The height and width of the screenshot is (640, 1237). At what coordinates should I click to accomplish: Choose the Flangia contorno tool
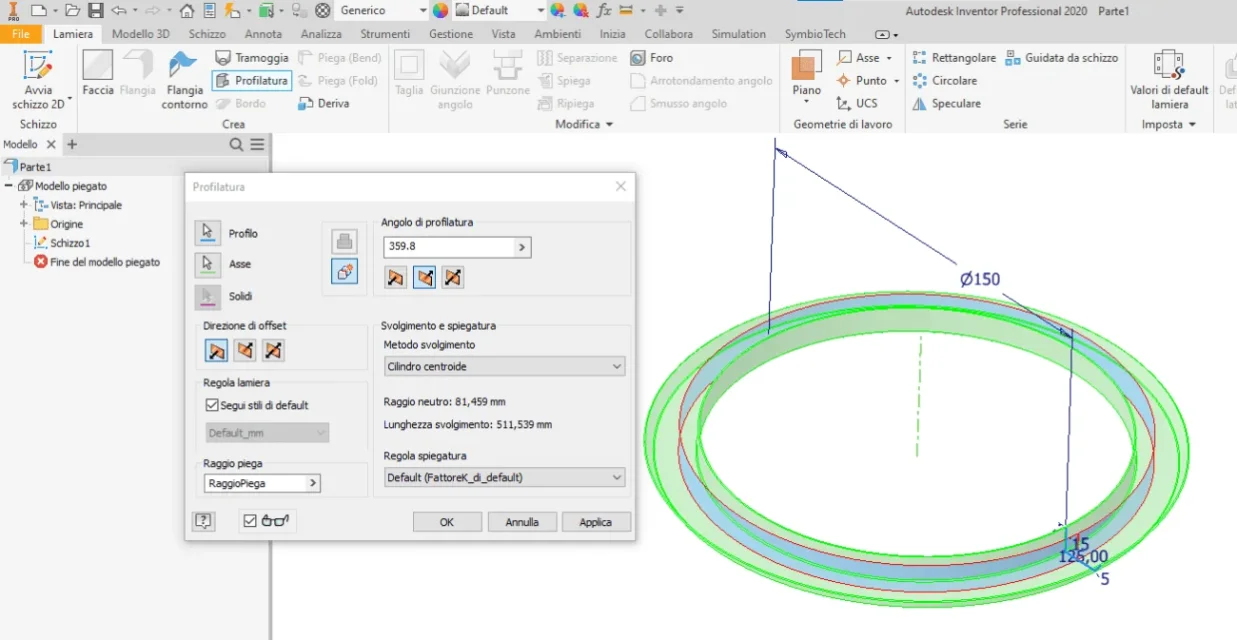click(184, 80)
